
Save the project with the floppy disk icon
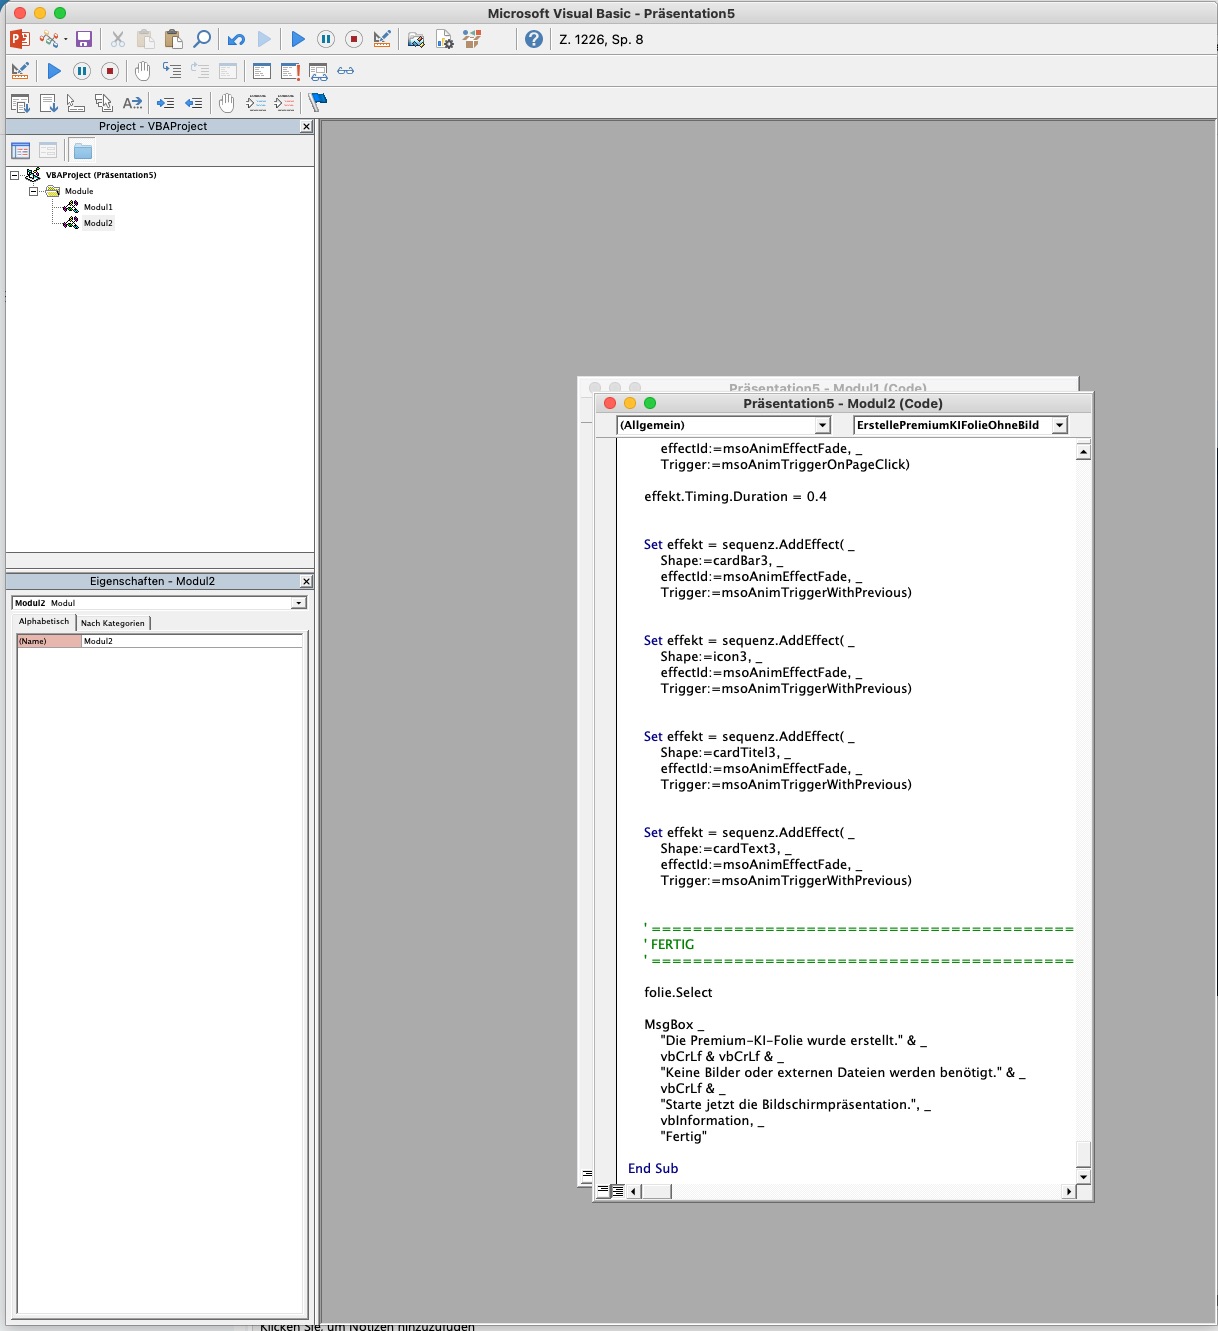[x=84, y=39]
